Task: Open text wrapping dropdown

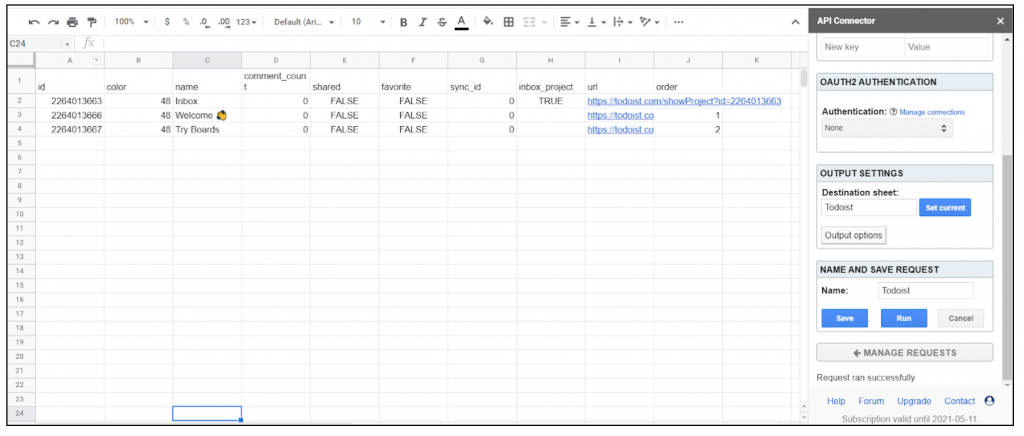Action: pos(623,22)
